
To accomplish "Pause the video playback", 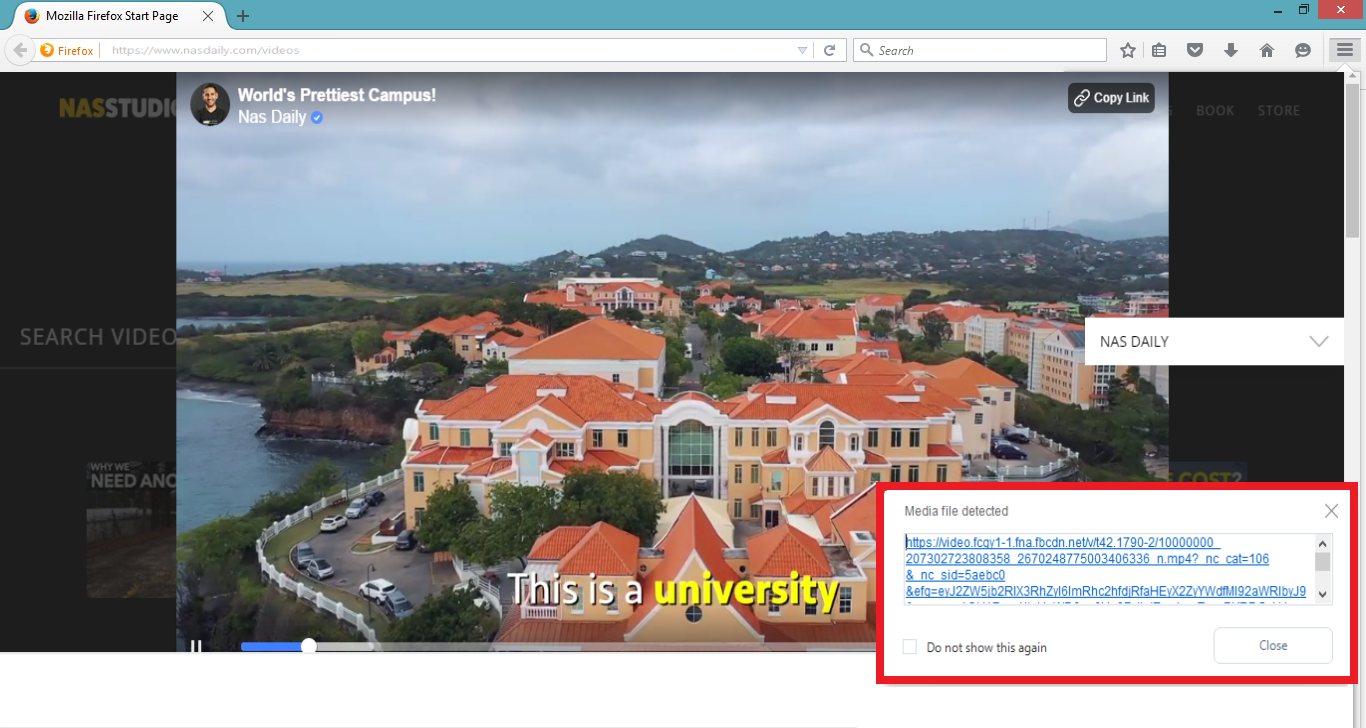I will (197, 646).
